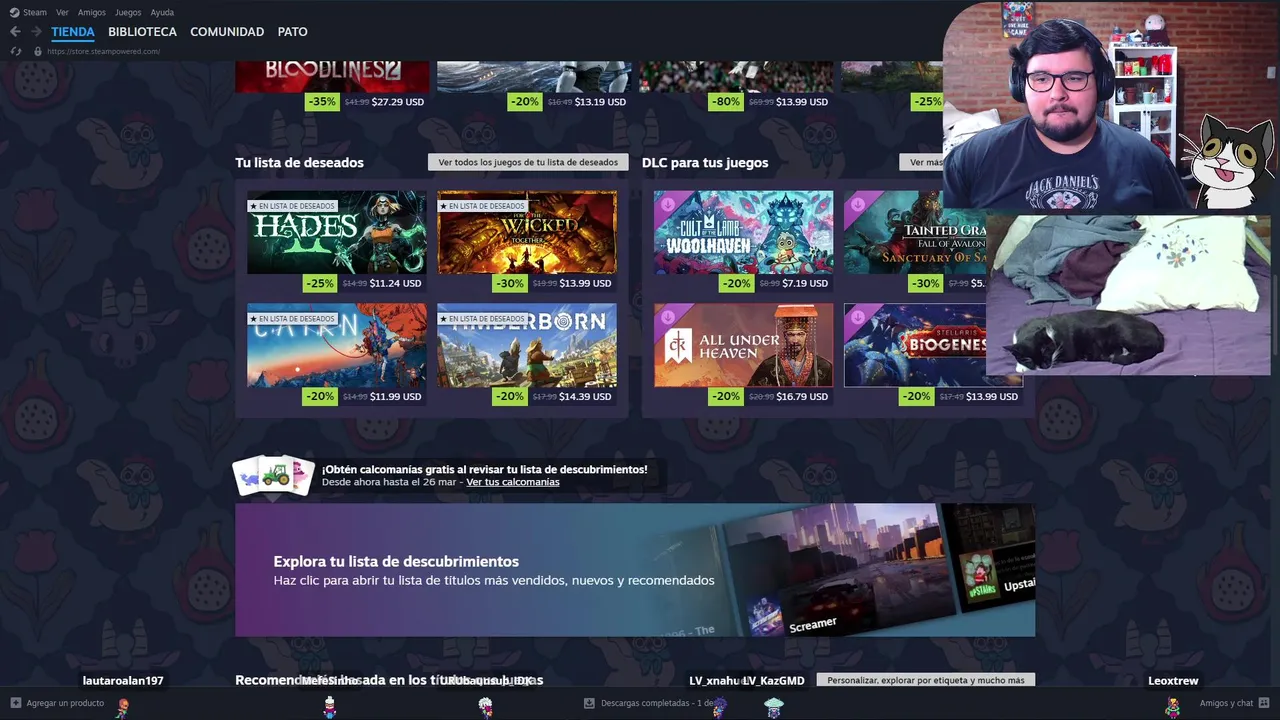
Task: Open the PATO profile tab
Action: [292, 32]
